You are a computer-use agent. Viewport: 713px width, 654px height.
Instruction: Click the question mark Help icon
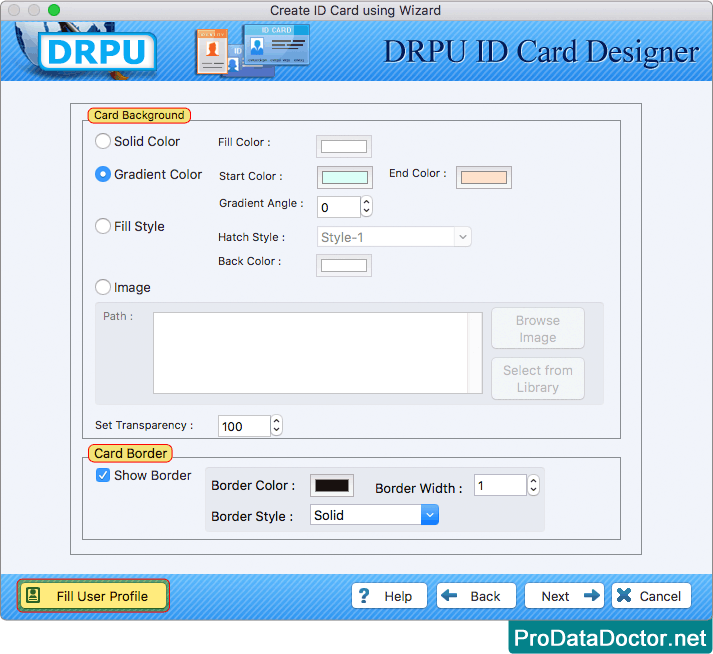[364, 596]
